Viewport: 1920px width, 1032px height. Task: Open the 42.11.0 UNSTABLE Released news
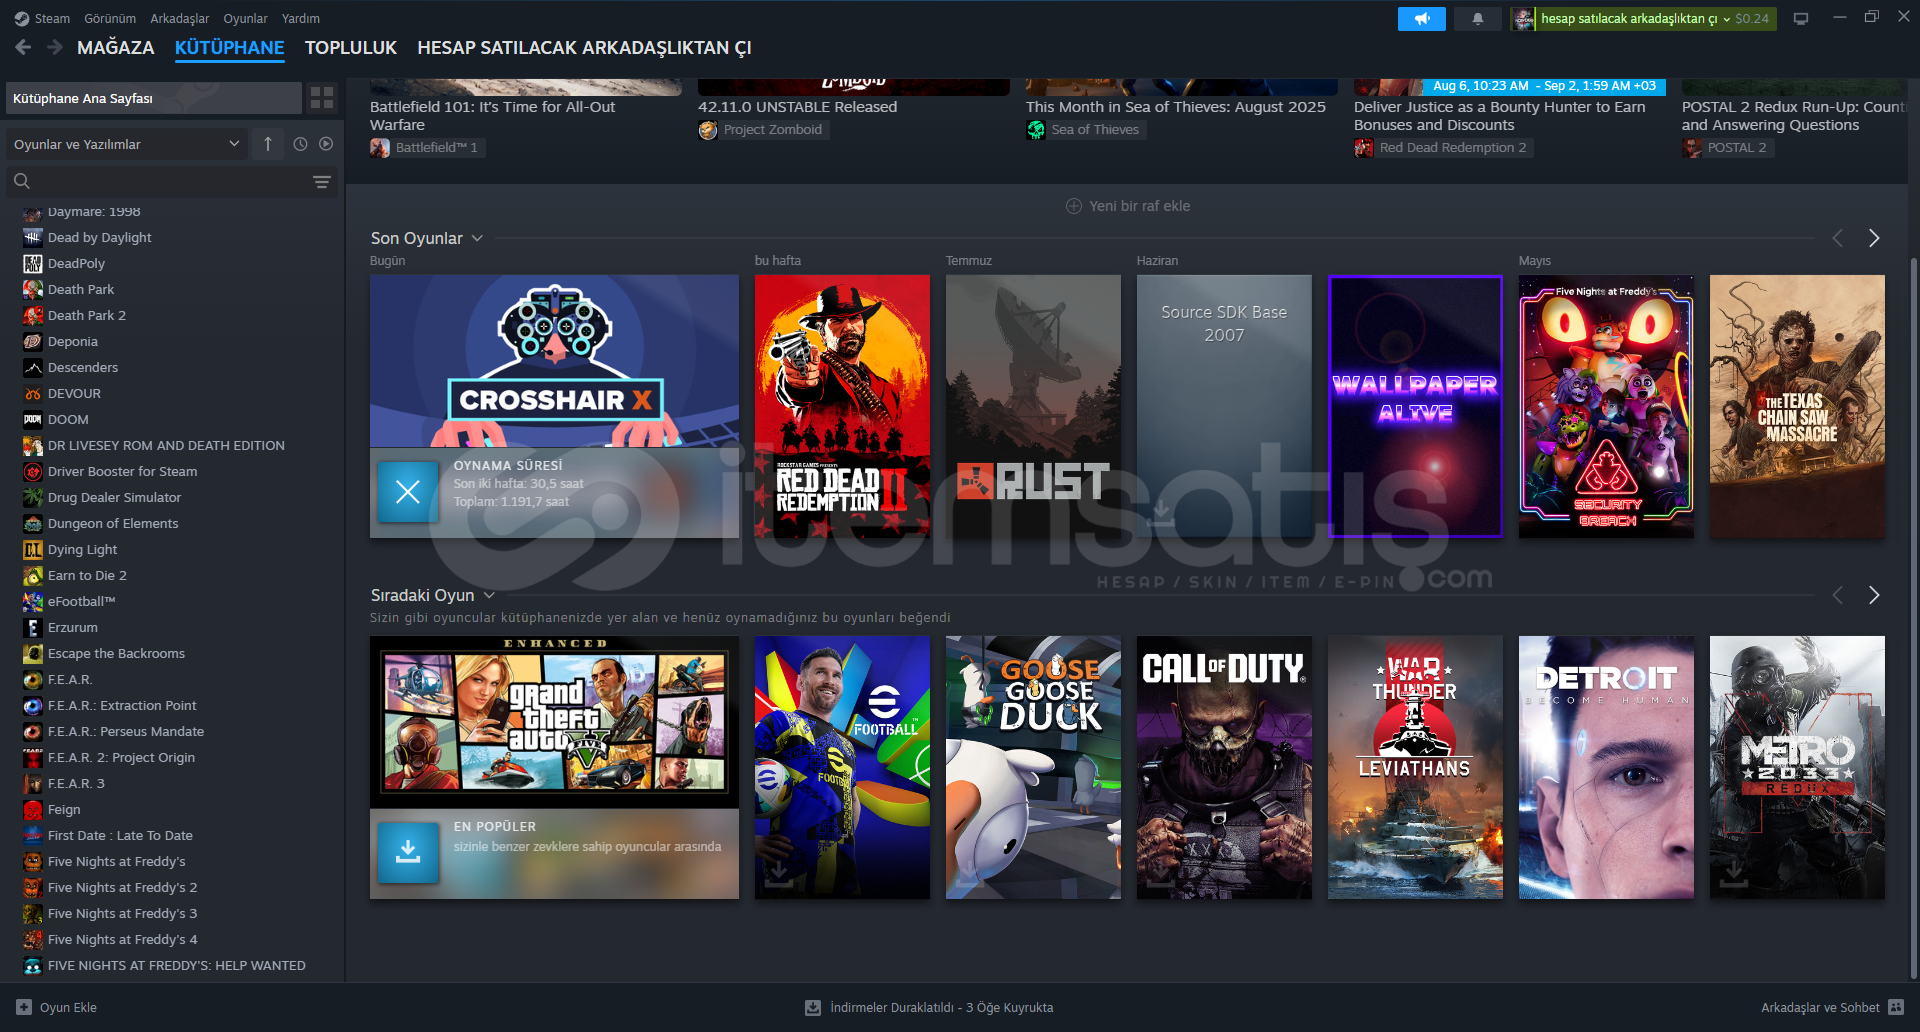coord(797,107)
